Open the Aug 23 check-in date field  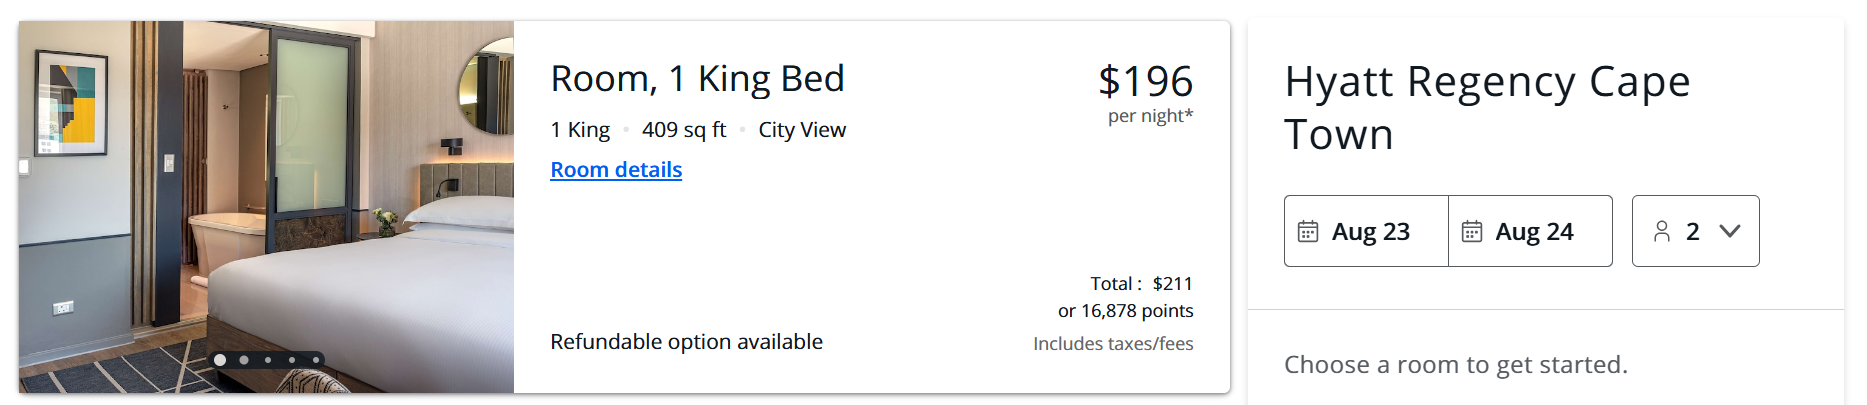pos(1366,231)
